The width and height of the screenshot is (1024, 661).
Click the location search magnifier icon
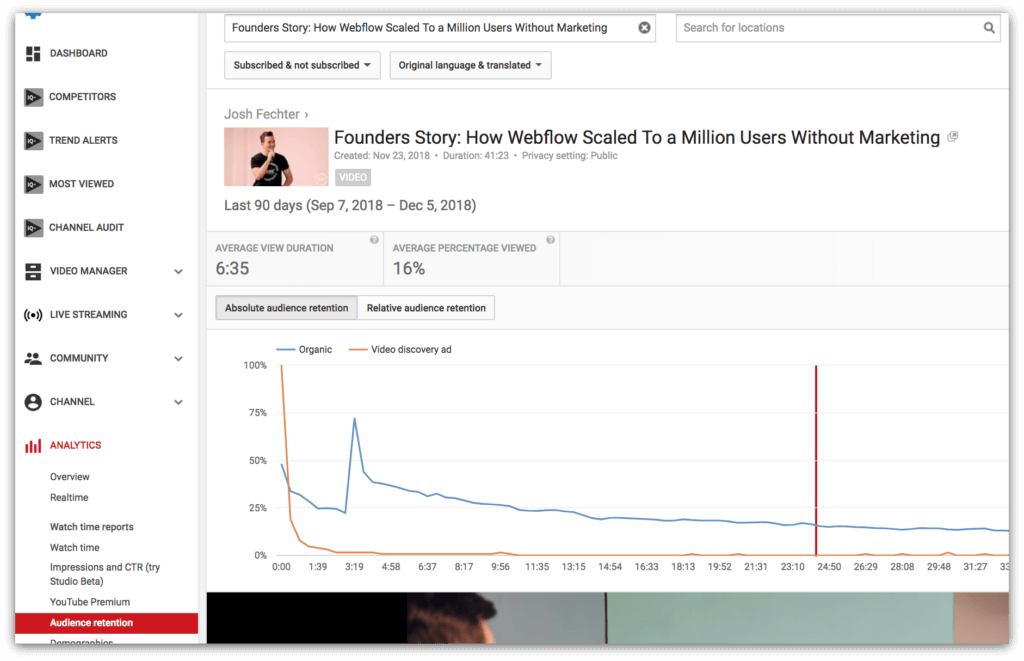pyautogui.click(x=989, y=27)
